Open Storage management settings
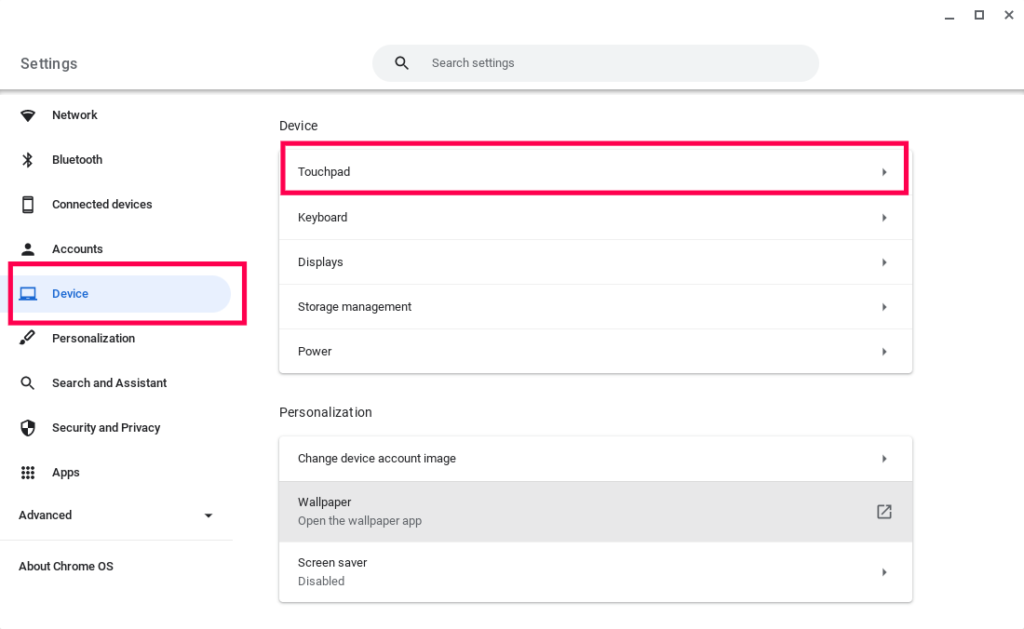 (595, 307)
